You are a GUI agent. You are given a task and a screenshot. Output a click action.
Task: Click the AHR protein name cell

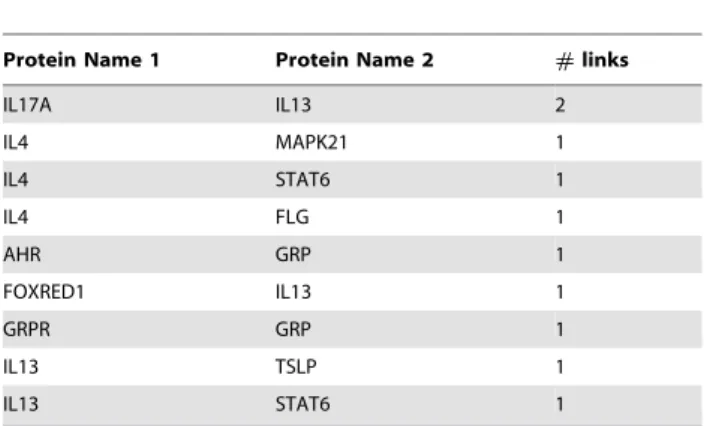(22, 255)
